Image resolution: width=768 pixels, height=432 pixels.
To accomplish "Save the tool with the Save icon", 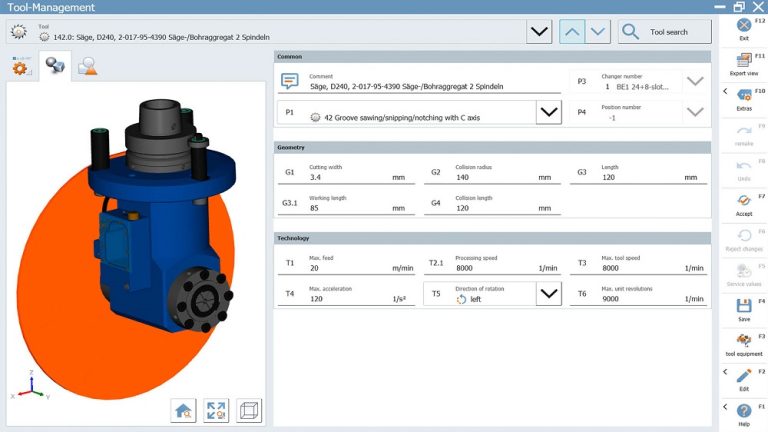I will click(743, 306).
